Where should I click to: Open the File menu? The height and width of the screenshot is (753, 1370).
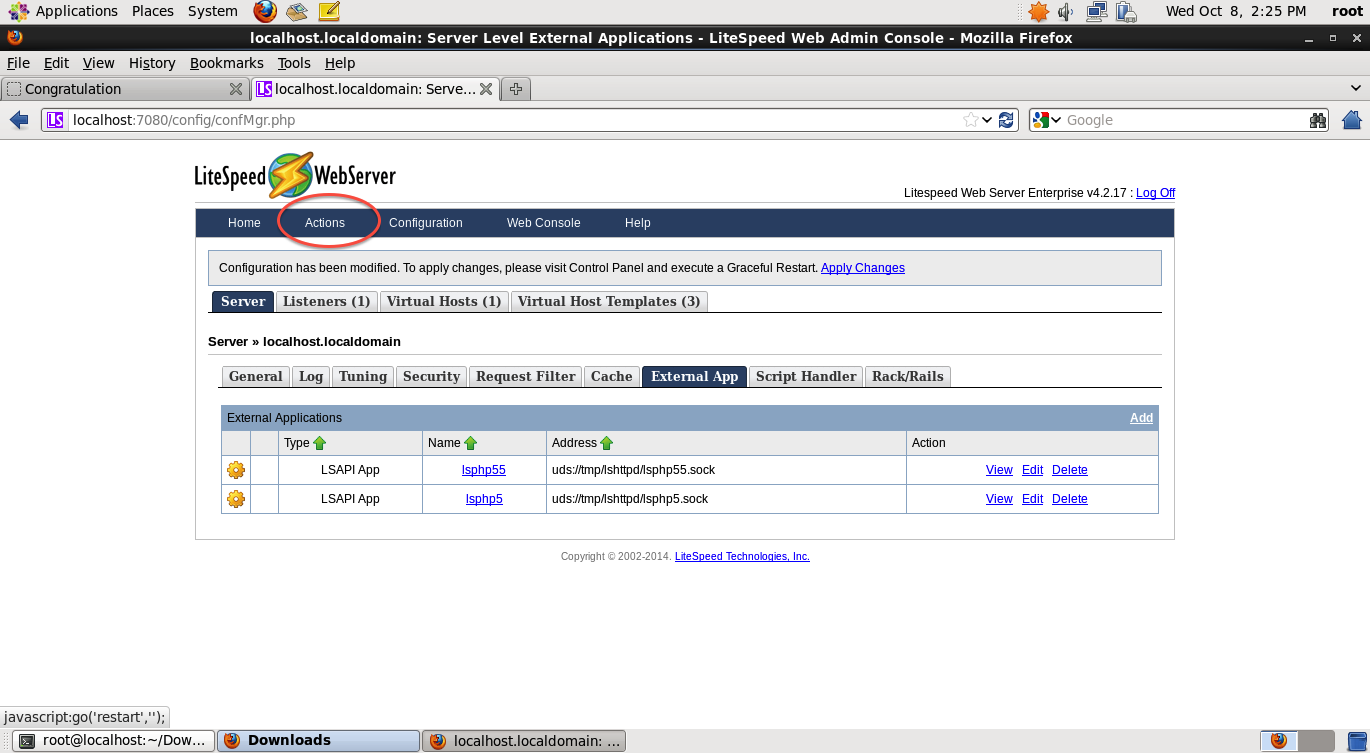pos(18,63)
